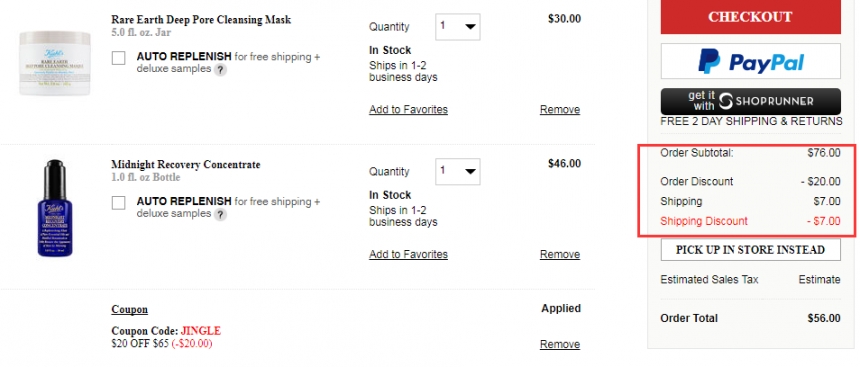This screenshot has height=367, width=860.
Task: Remove Midnight Recovery Concentrate from cart
Action: [559, 255]
